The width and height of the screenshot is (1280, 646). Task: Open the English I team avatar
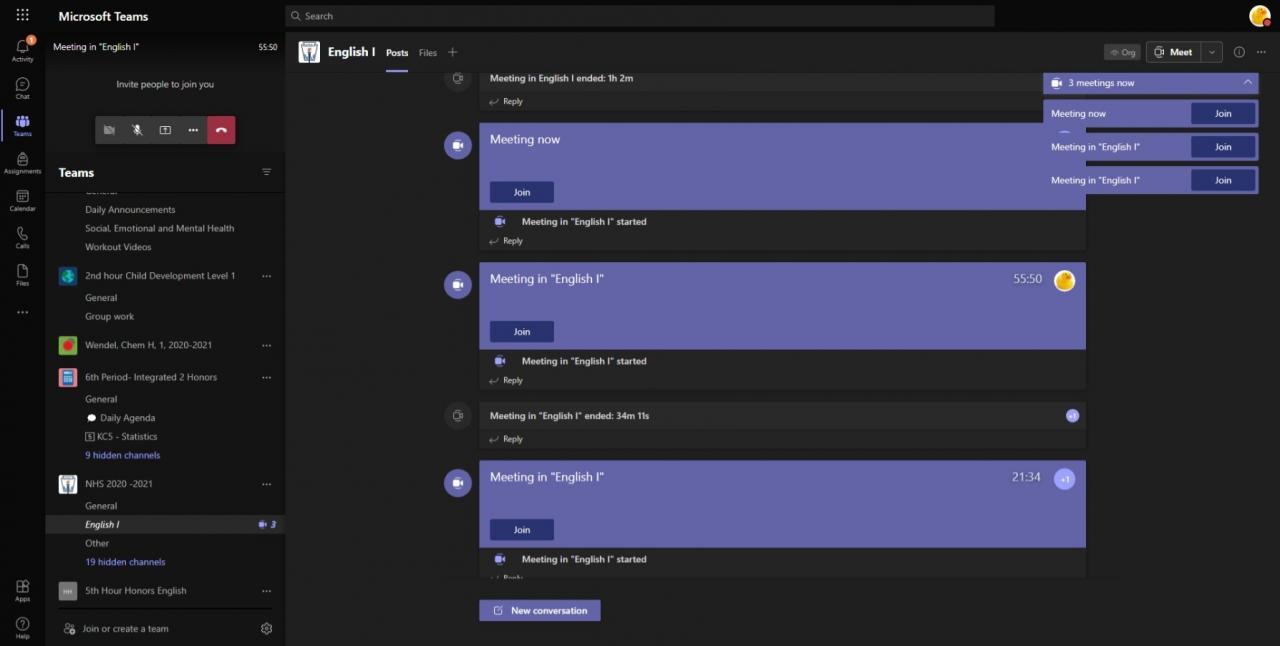pos(309,52)
